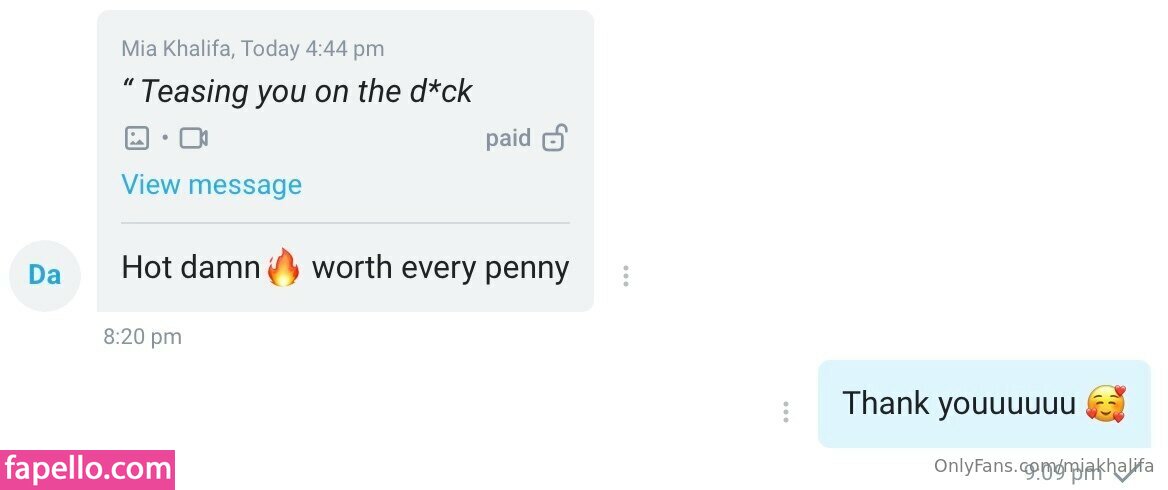Open the View message link
Image resolution: width=1168 pixels, height=490 pixels.
point(212,185)
